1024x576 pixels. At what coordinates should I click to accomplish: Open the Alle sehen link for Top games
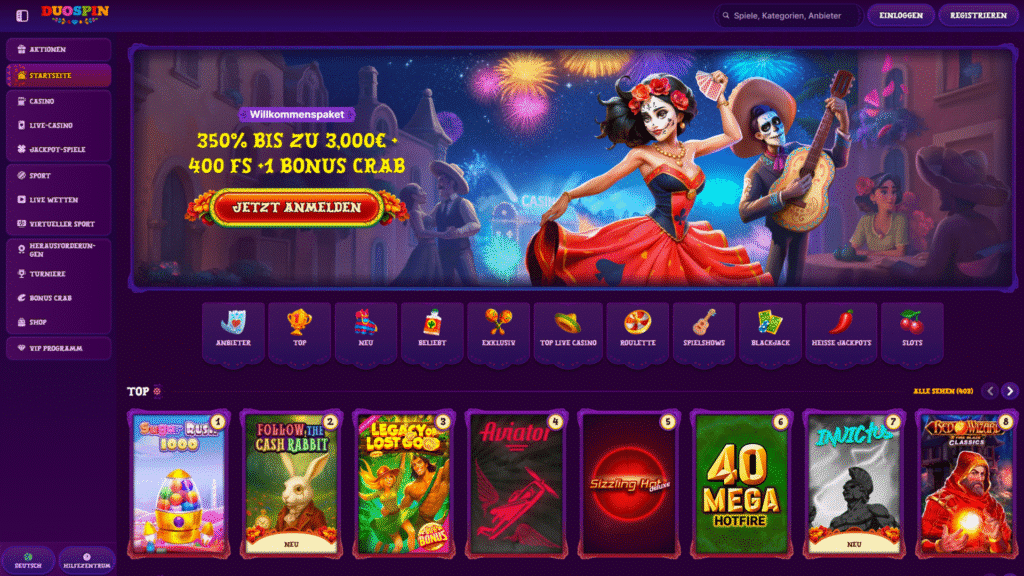(x=943, y=391)
